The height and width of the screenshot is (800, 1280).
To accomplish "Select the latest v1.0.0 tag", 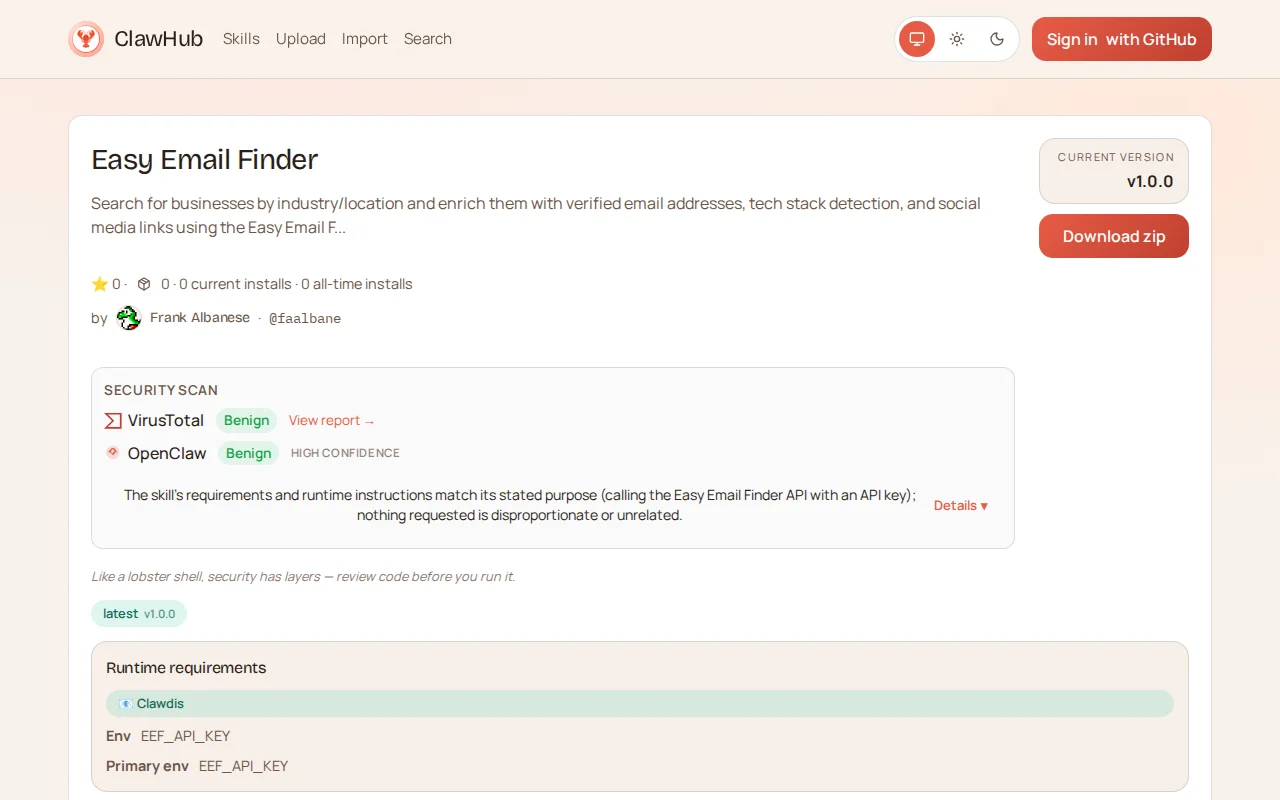I will 139,614.
